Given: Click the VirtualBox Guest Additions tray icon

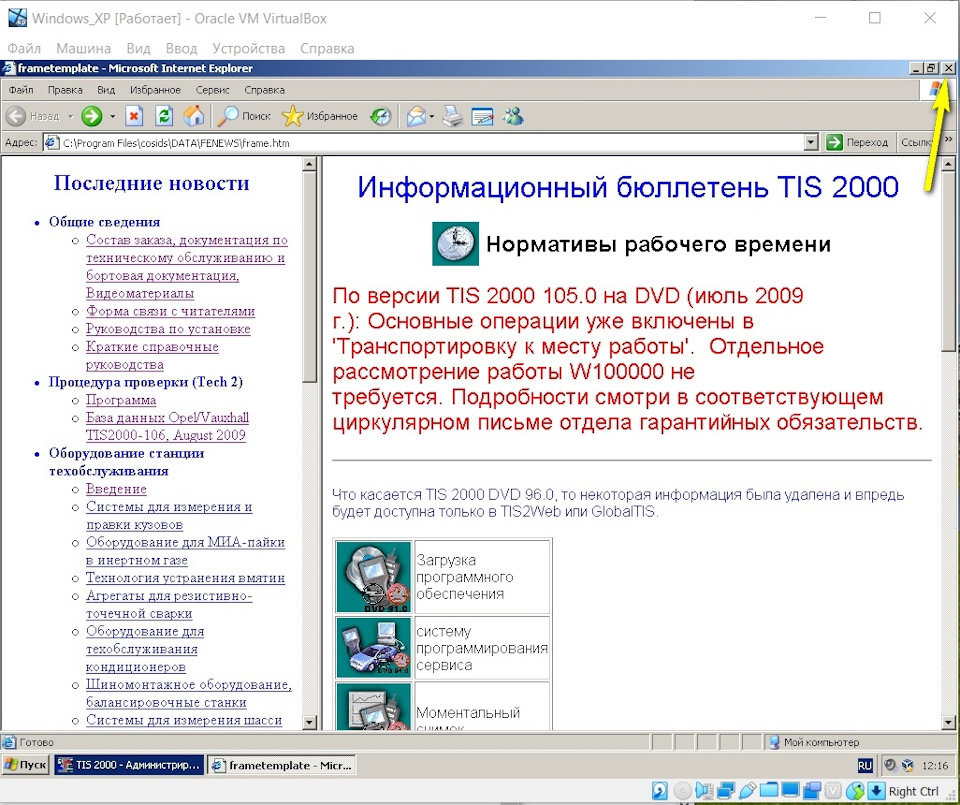Looking at the screenshot, I should [x=907, y=765].
